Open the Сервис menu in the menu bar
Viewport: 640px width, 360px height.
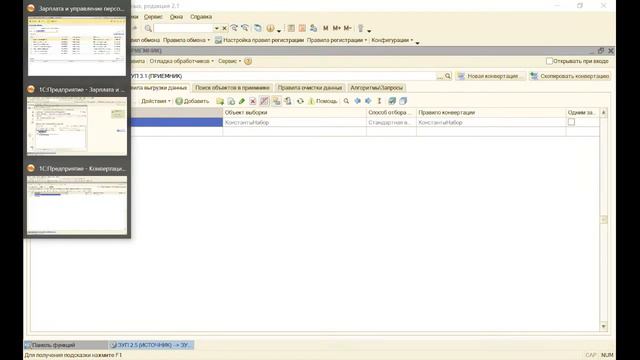tap(153, 17)
